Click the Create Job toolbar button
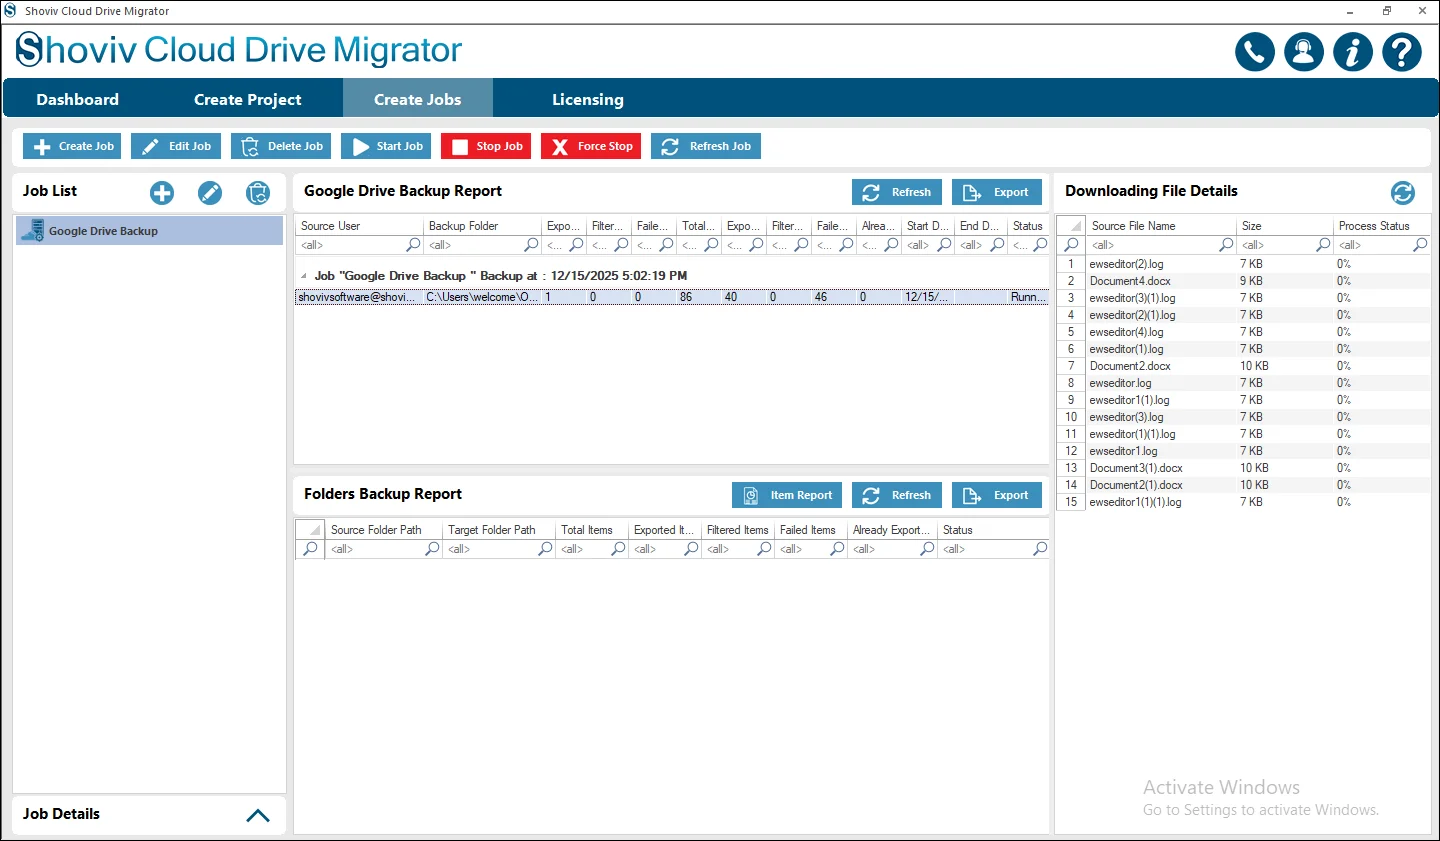The width and height of the screenshot is (1440, 841). tap(72, 146)
